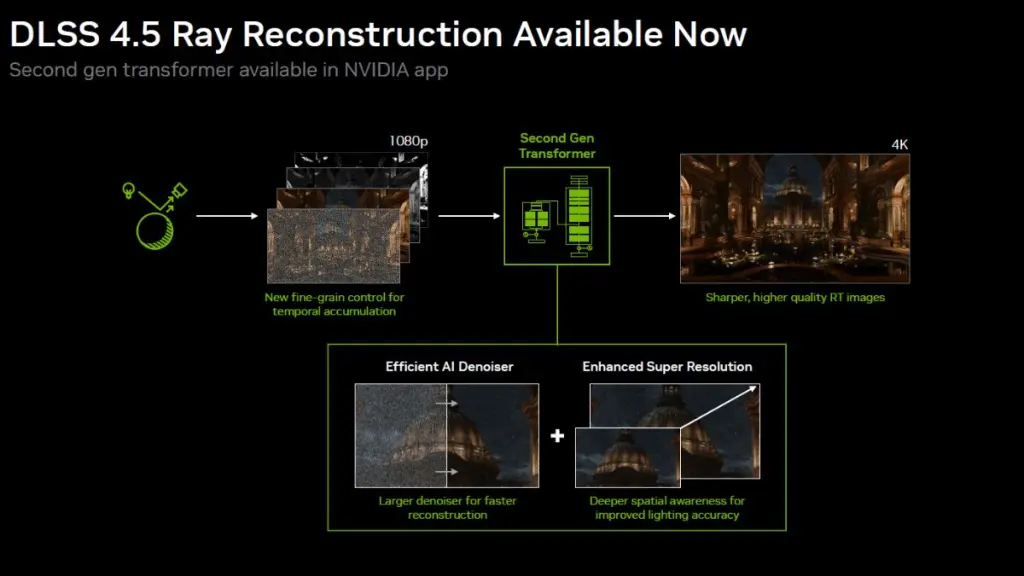Click the 'Enhanced Super Resolution' heading
The height and width of the screenshot is (576, 1024).
(667, 366)
